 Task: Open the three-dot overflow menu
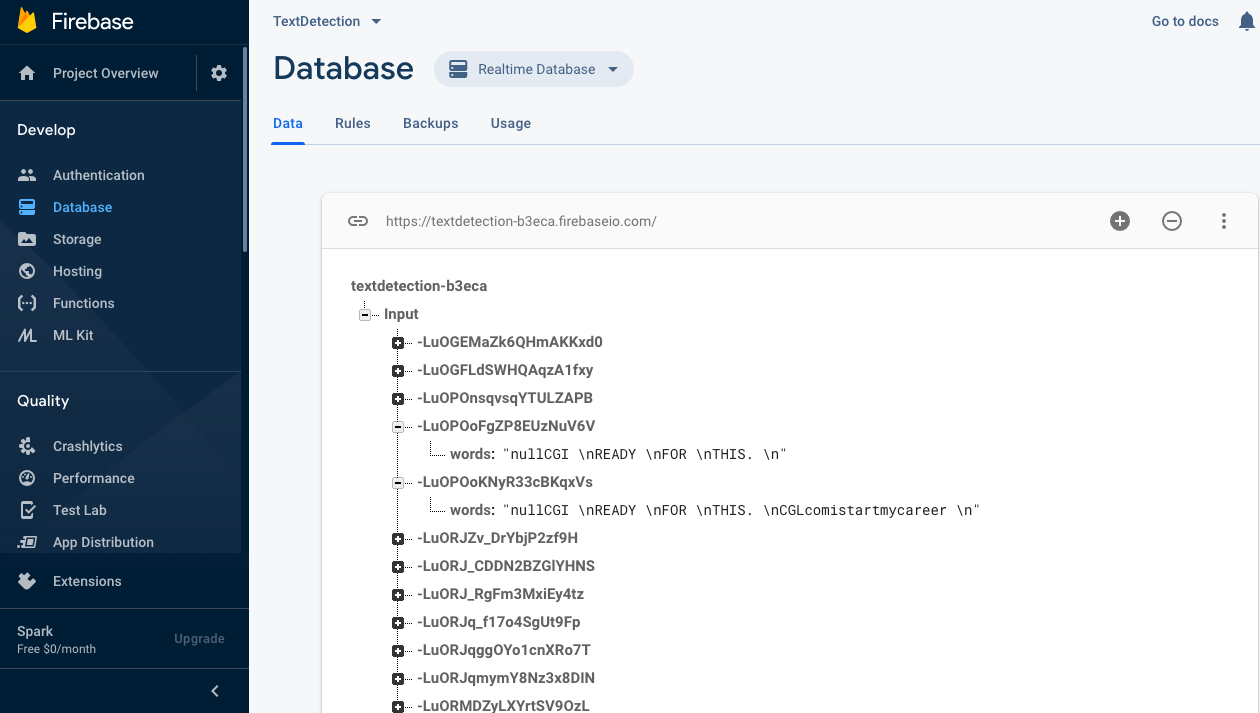coord(1224,221)
